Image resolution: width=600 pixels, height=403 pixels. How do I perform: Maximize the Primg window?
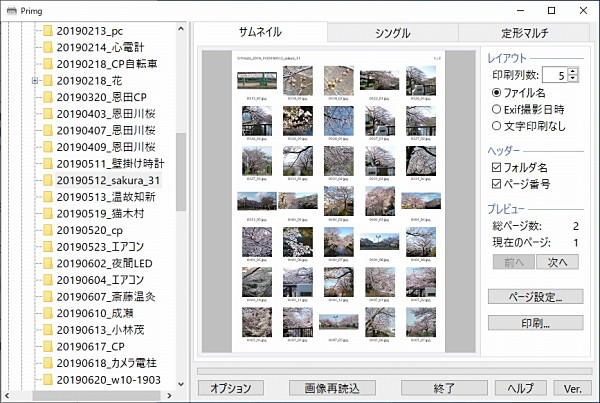point(551,10)
